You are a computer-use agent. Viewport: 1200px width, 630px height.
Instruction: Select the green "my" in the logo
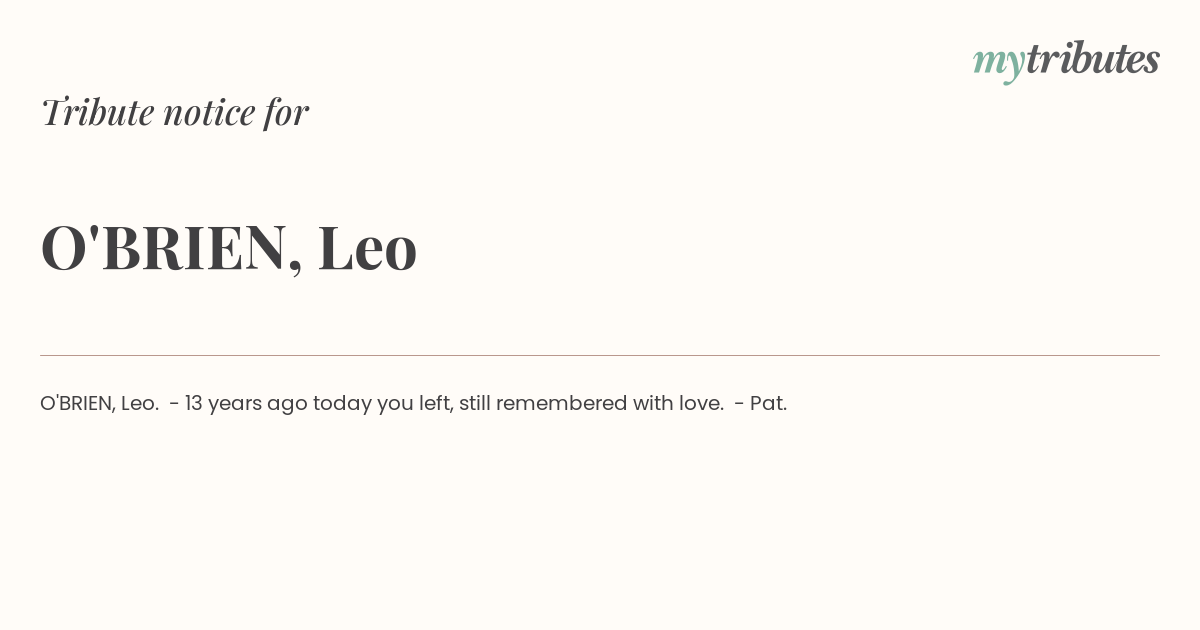click(999, 63)
